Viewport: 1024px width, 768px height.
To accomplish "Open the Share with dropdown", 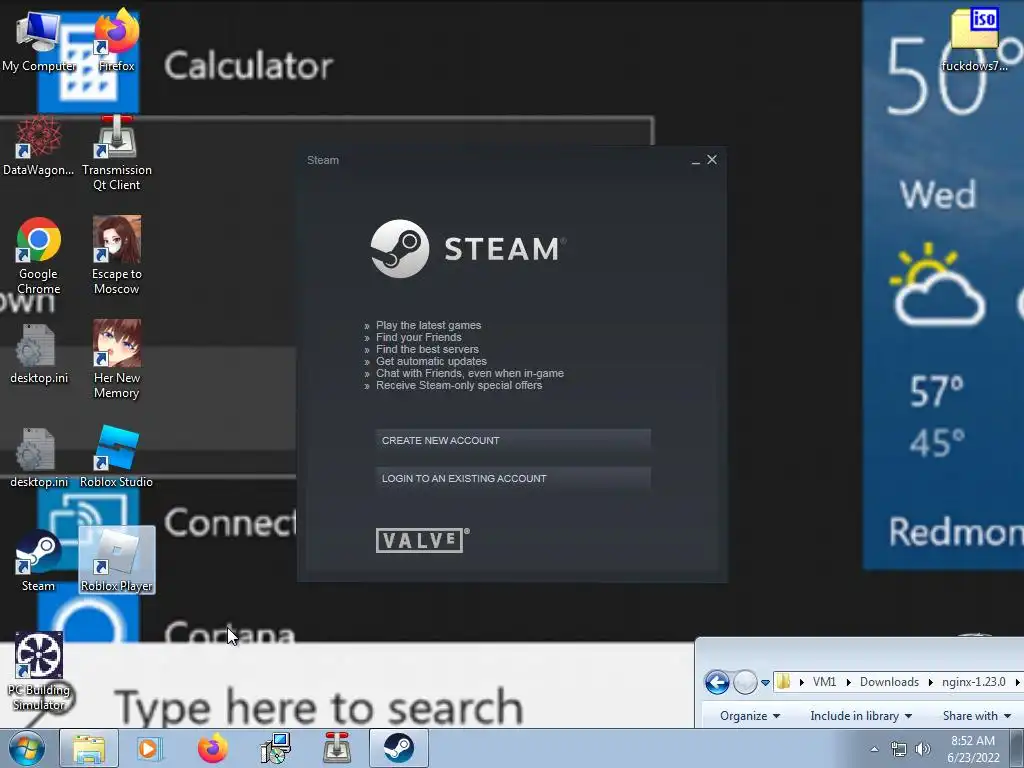I will tap(976, 716).
